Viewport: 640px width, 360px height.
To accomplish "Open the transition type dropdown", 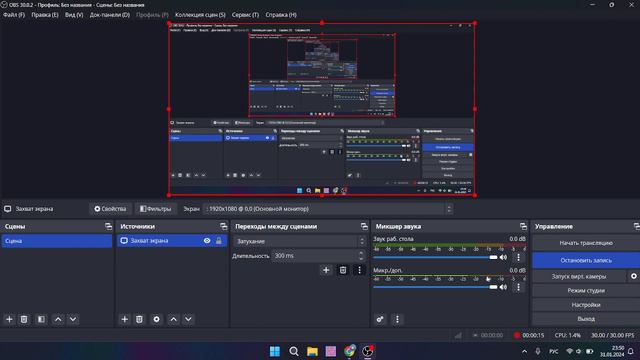I will point(300,241).
